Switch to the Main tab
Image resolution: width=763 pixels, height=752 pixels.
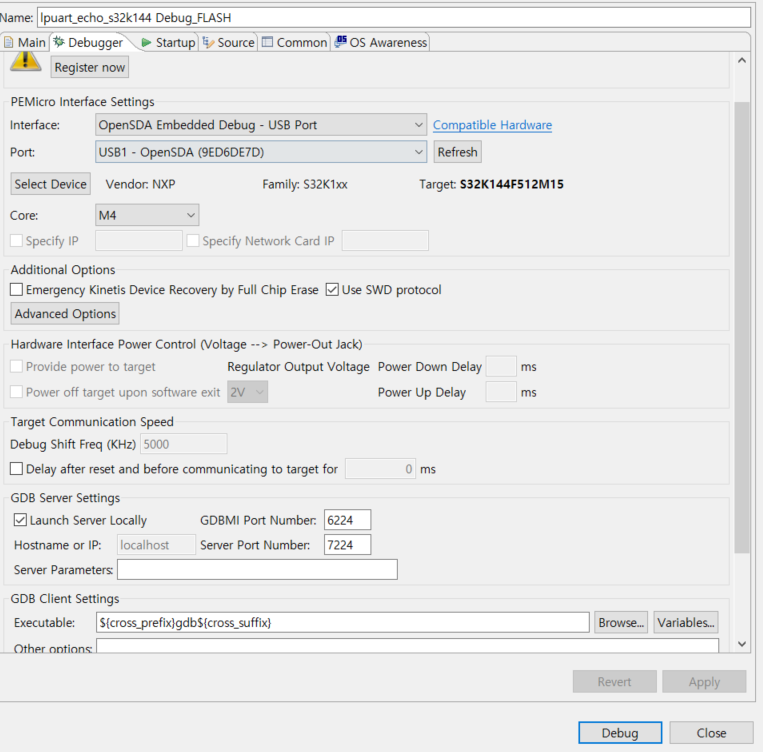[x=25, y=43]
